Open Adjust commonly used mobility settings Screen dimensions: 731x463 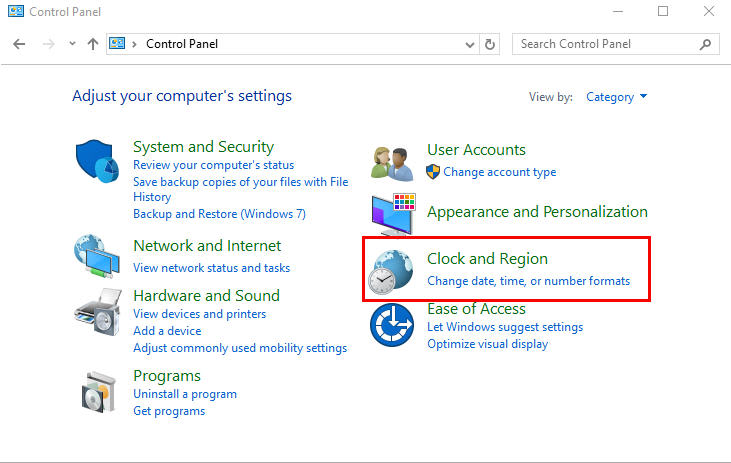[x=240, y=348]
